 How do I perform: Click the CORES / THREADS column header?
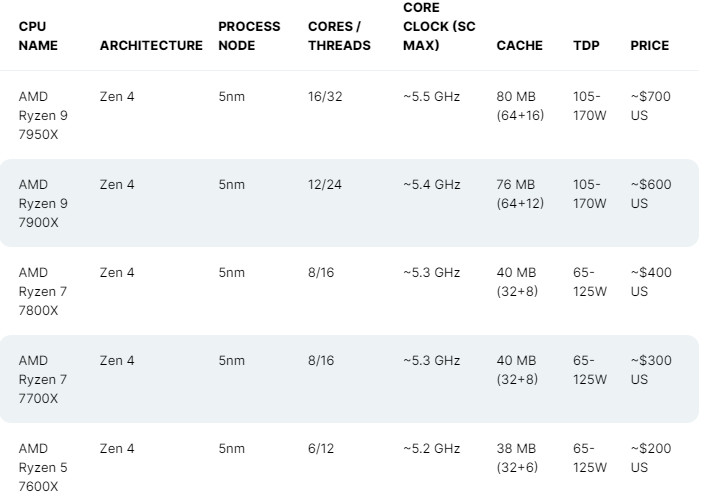coord(339,36)
